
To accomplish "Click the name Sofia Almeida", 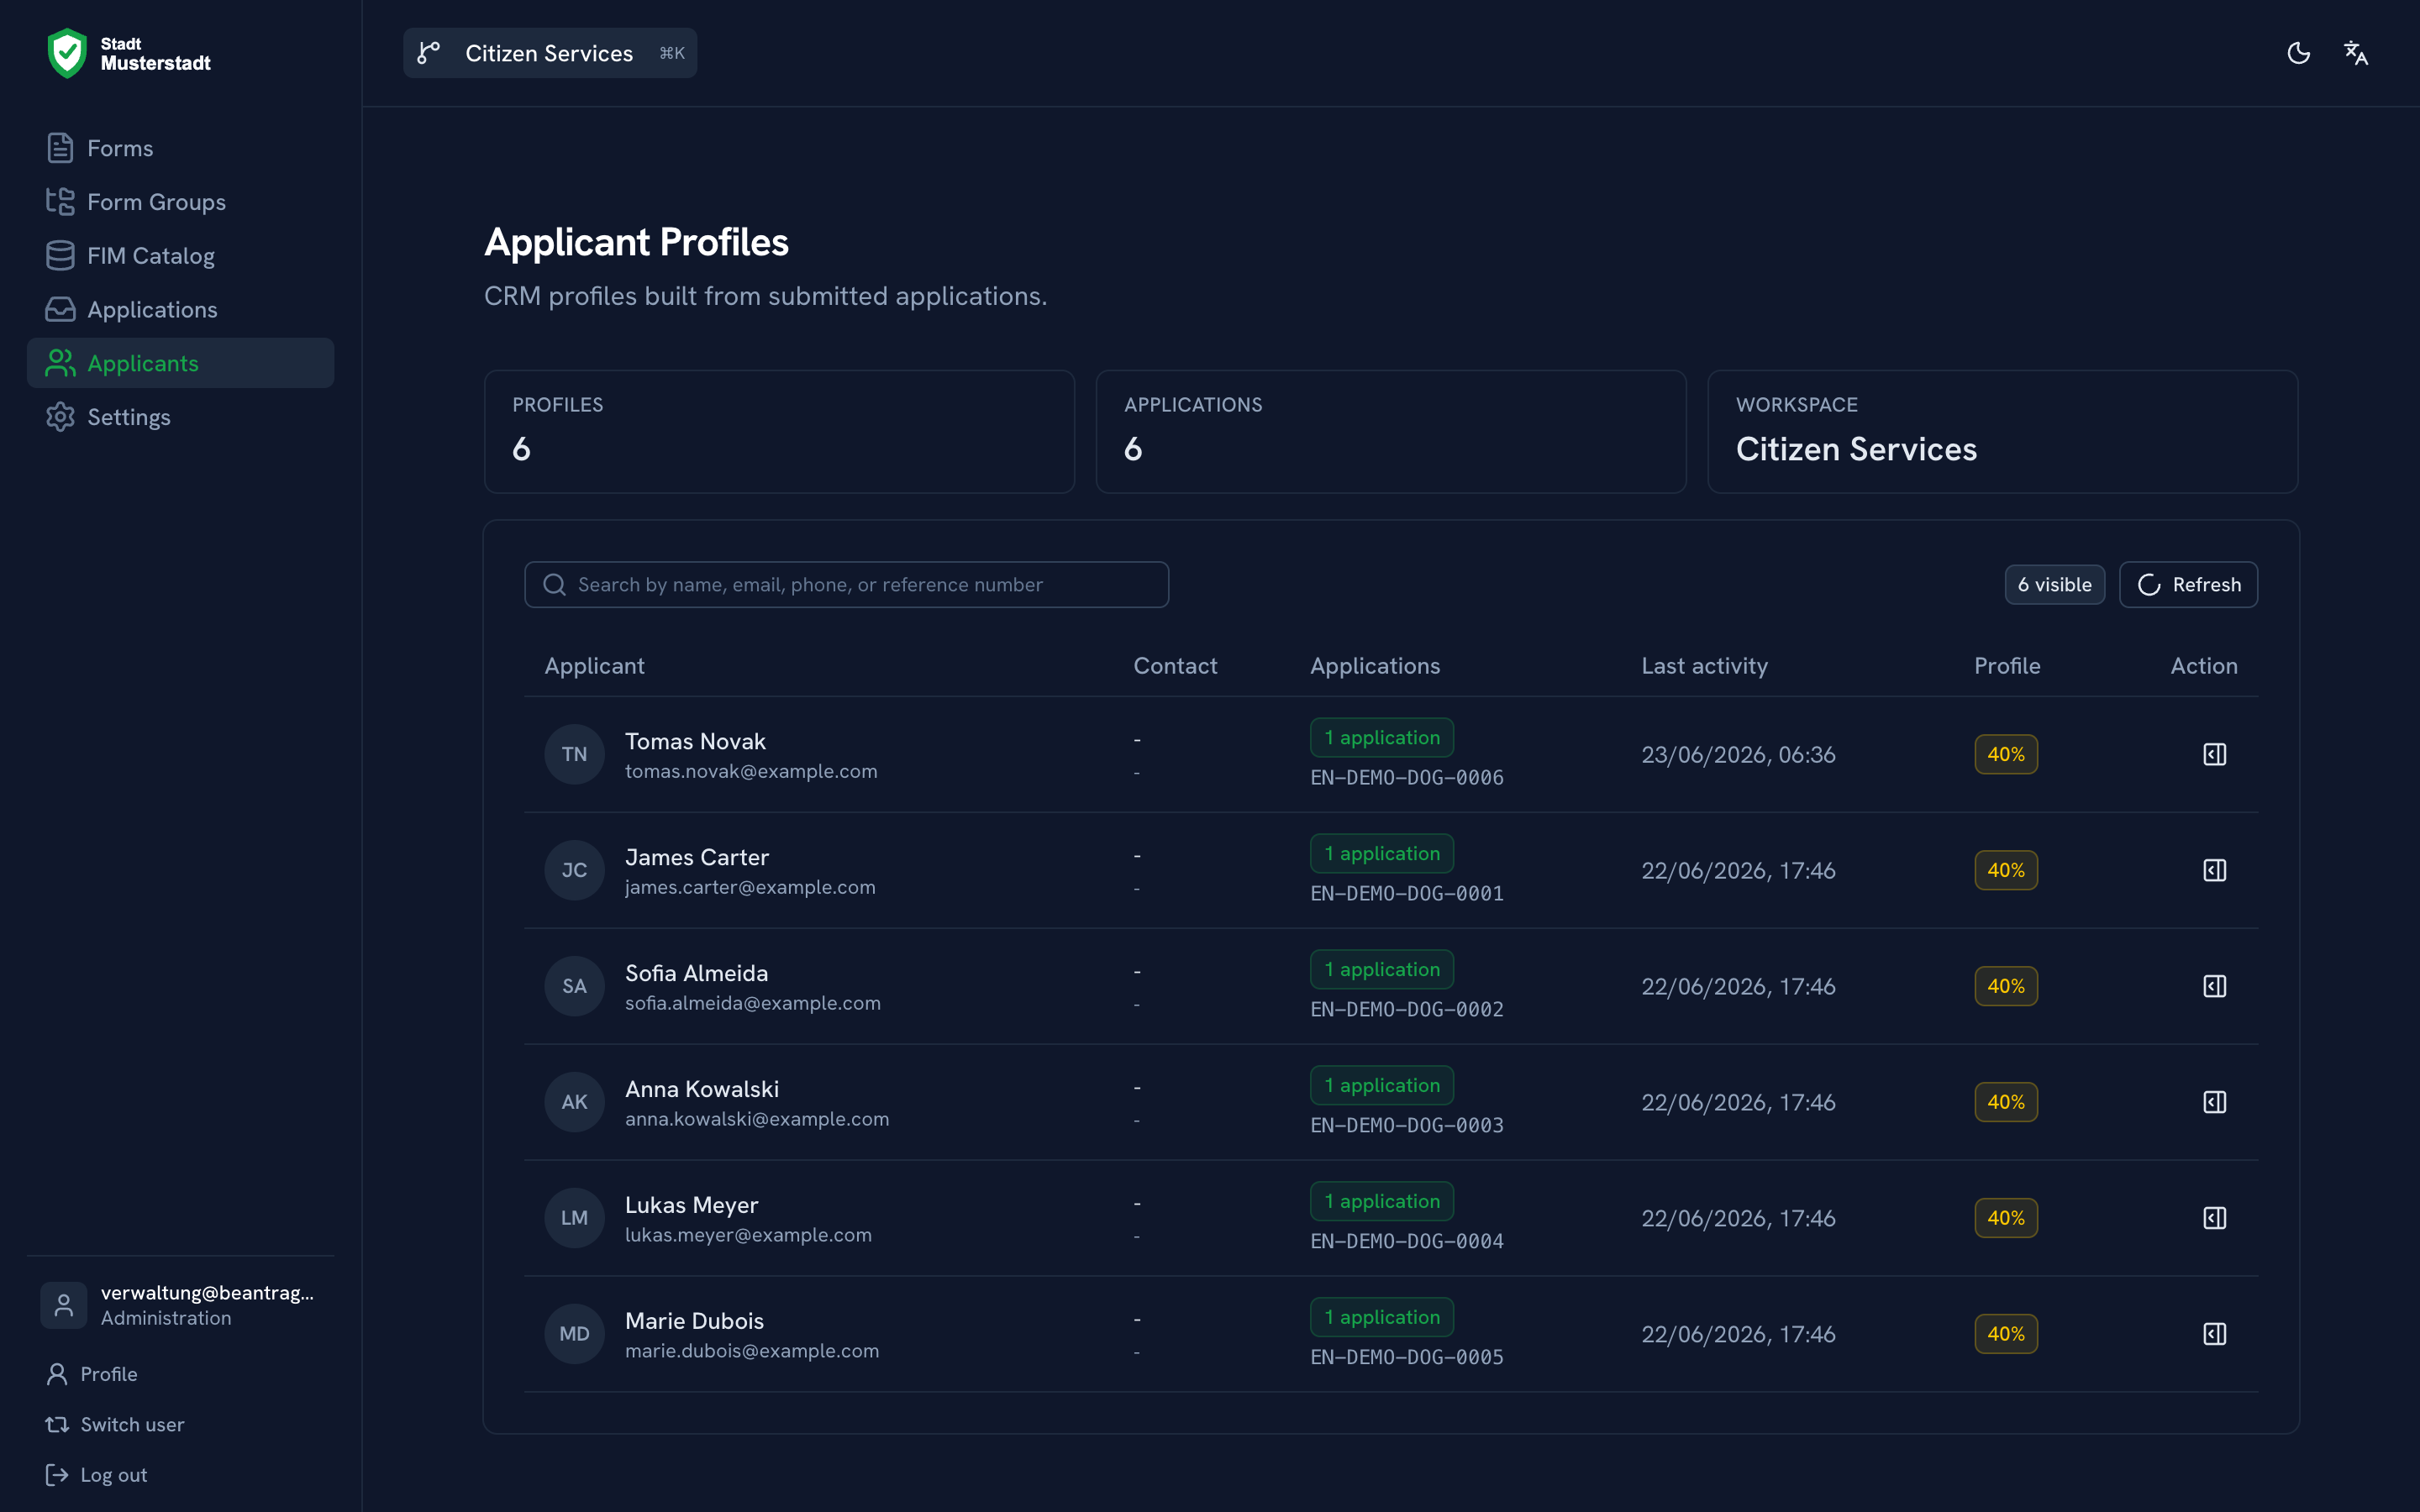I will (x=696, y=973).
